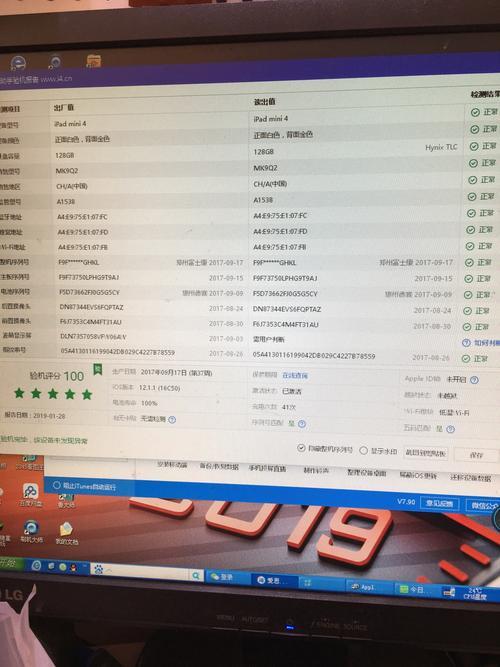The height and width of the screenshot is (667, 500).
Task: Click the 出厂值 serial F9F73750LPHG9T9AJ
Action: tap(89, 277)
